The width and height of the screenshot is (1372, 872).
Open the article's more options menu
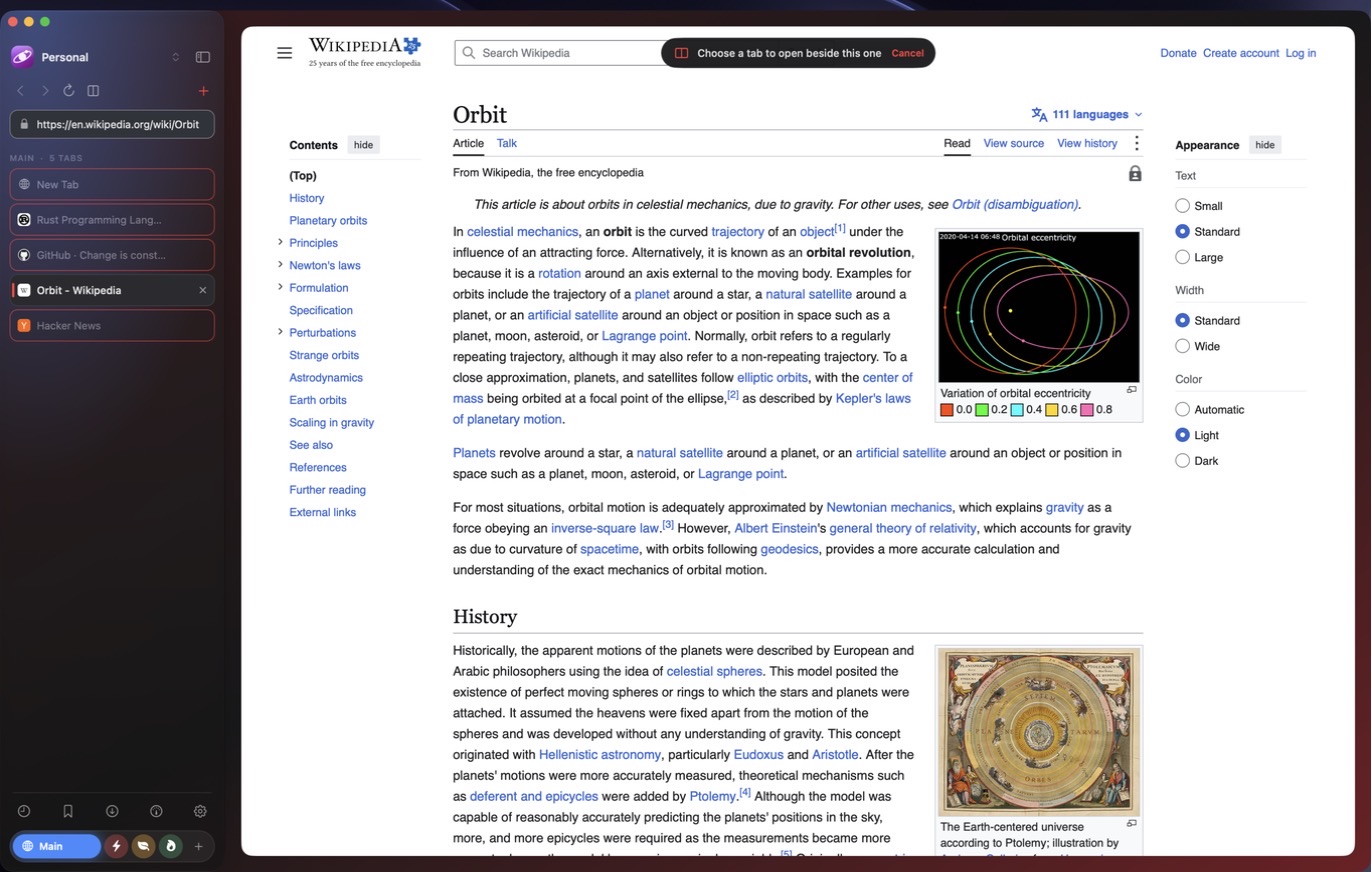coord(1136,144)
